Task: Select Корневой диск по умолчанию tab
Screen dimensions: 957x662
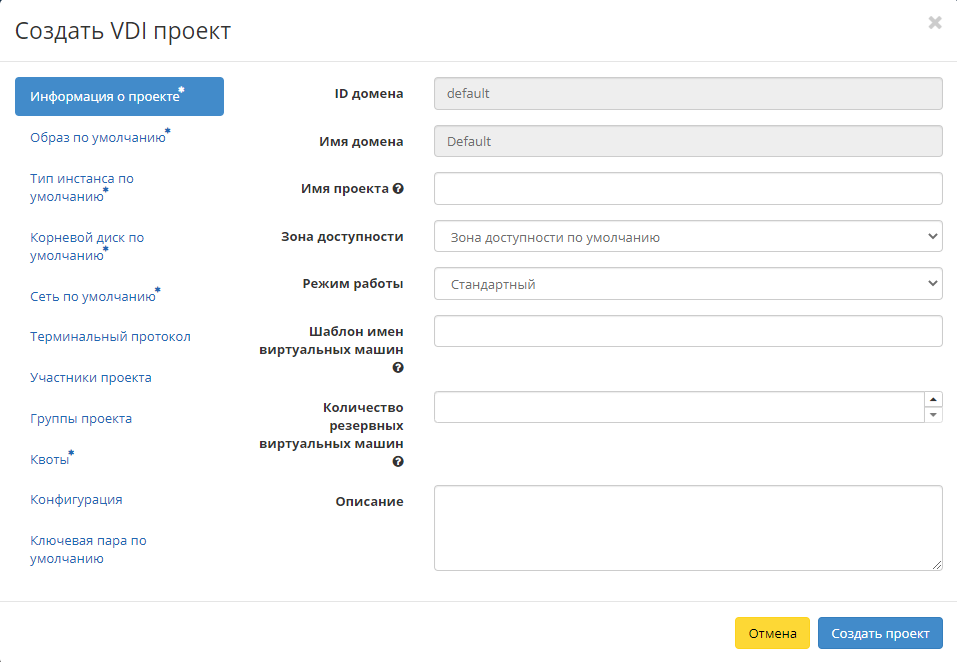Action: pyautogui.click(x=87, y=246)
